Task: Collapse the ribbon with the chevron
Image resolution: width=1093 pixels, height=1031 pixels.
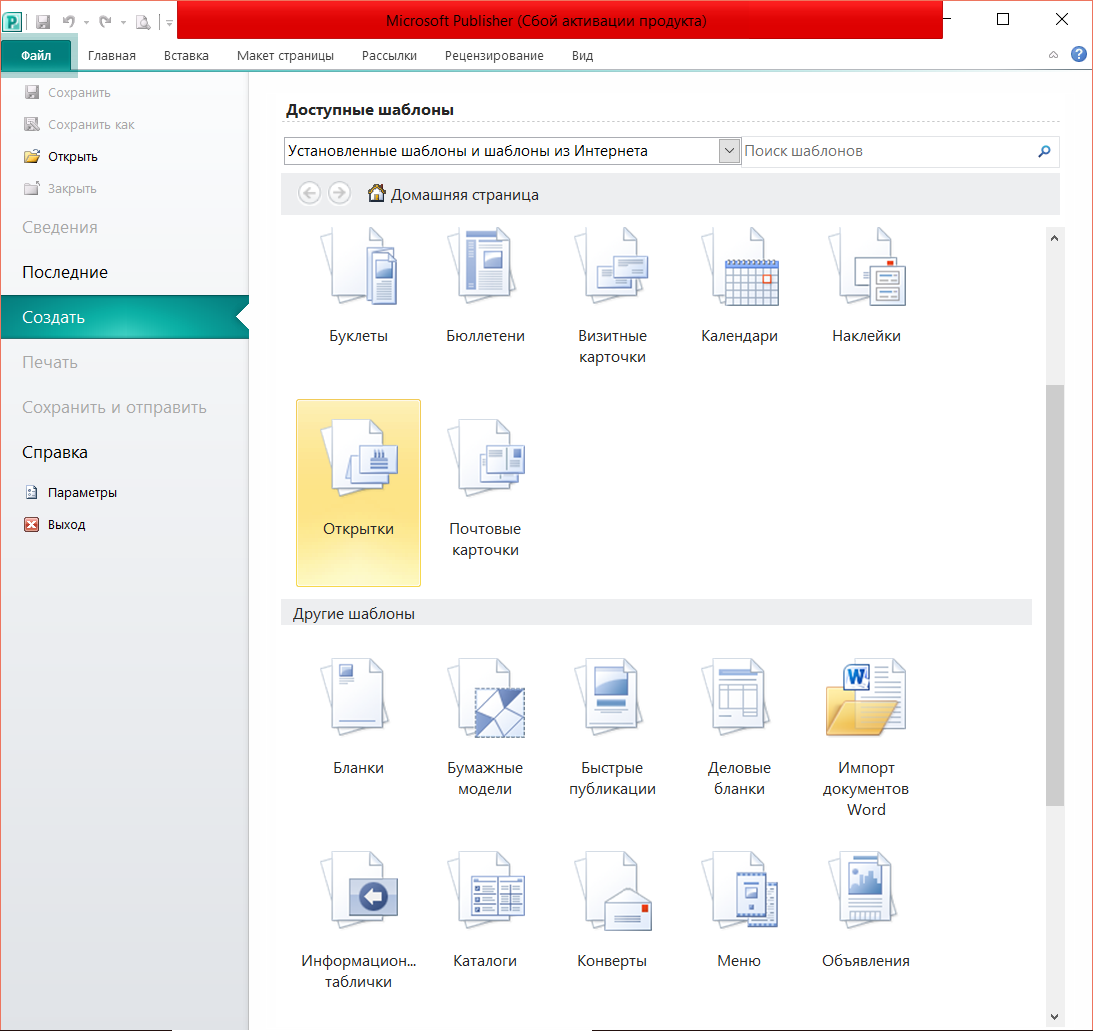Action: click(1053, 55)
